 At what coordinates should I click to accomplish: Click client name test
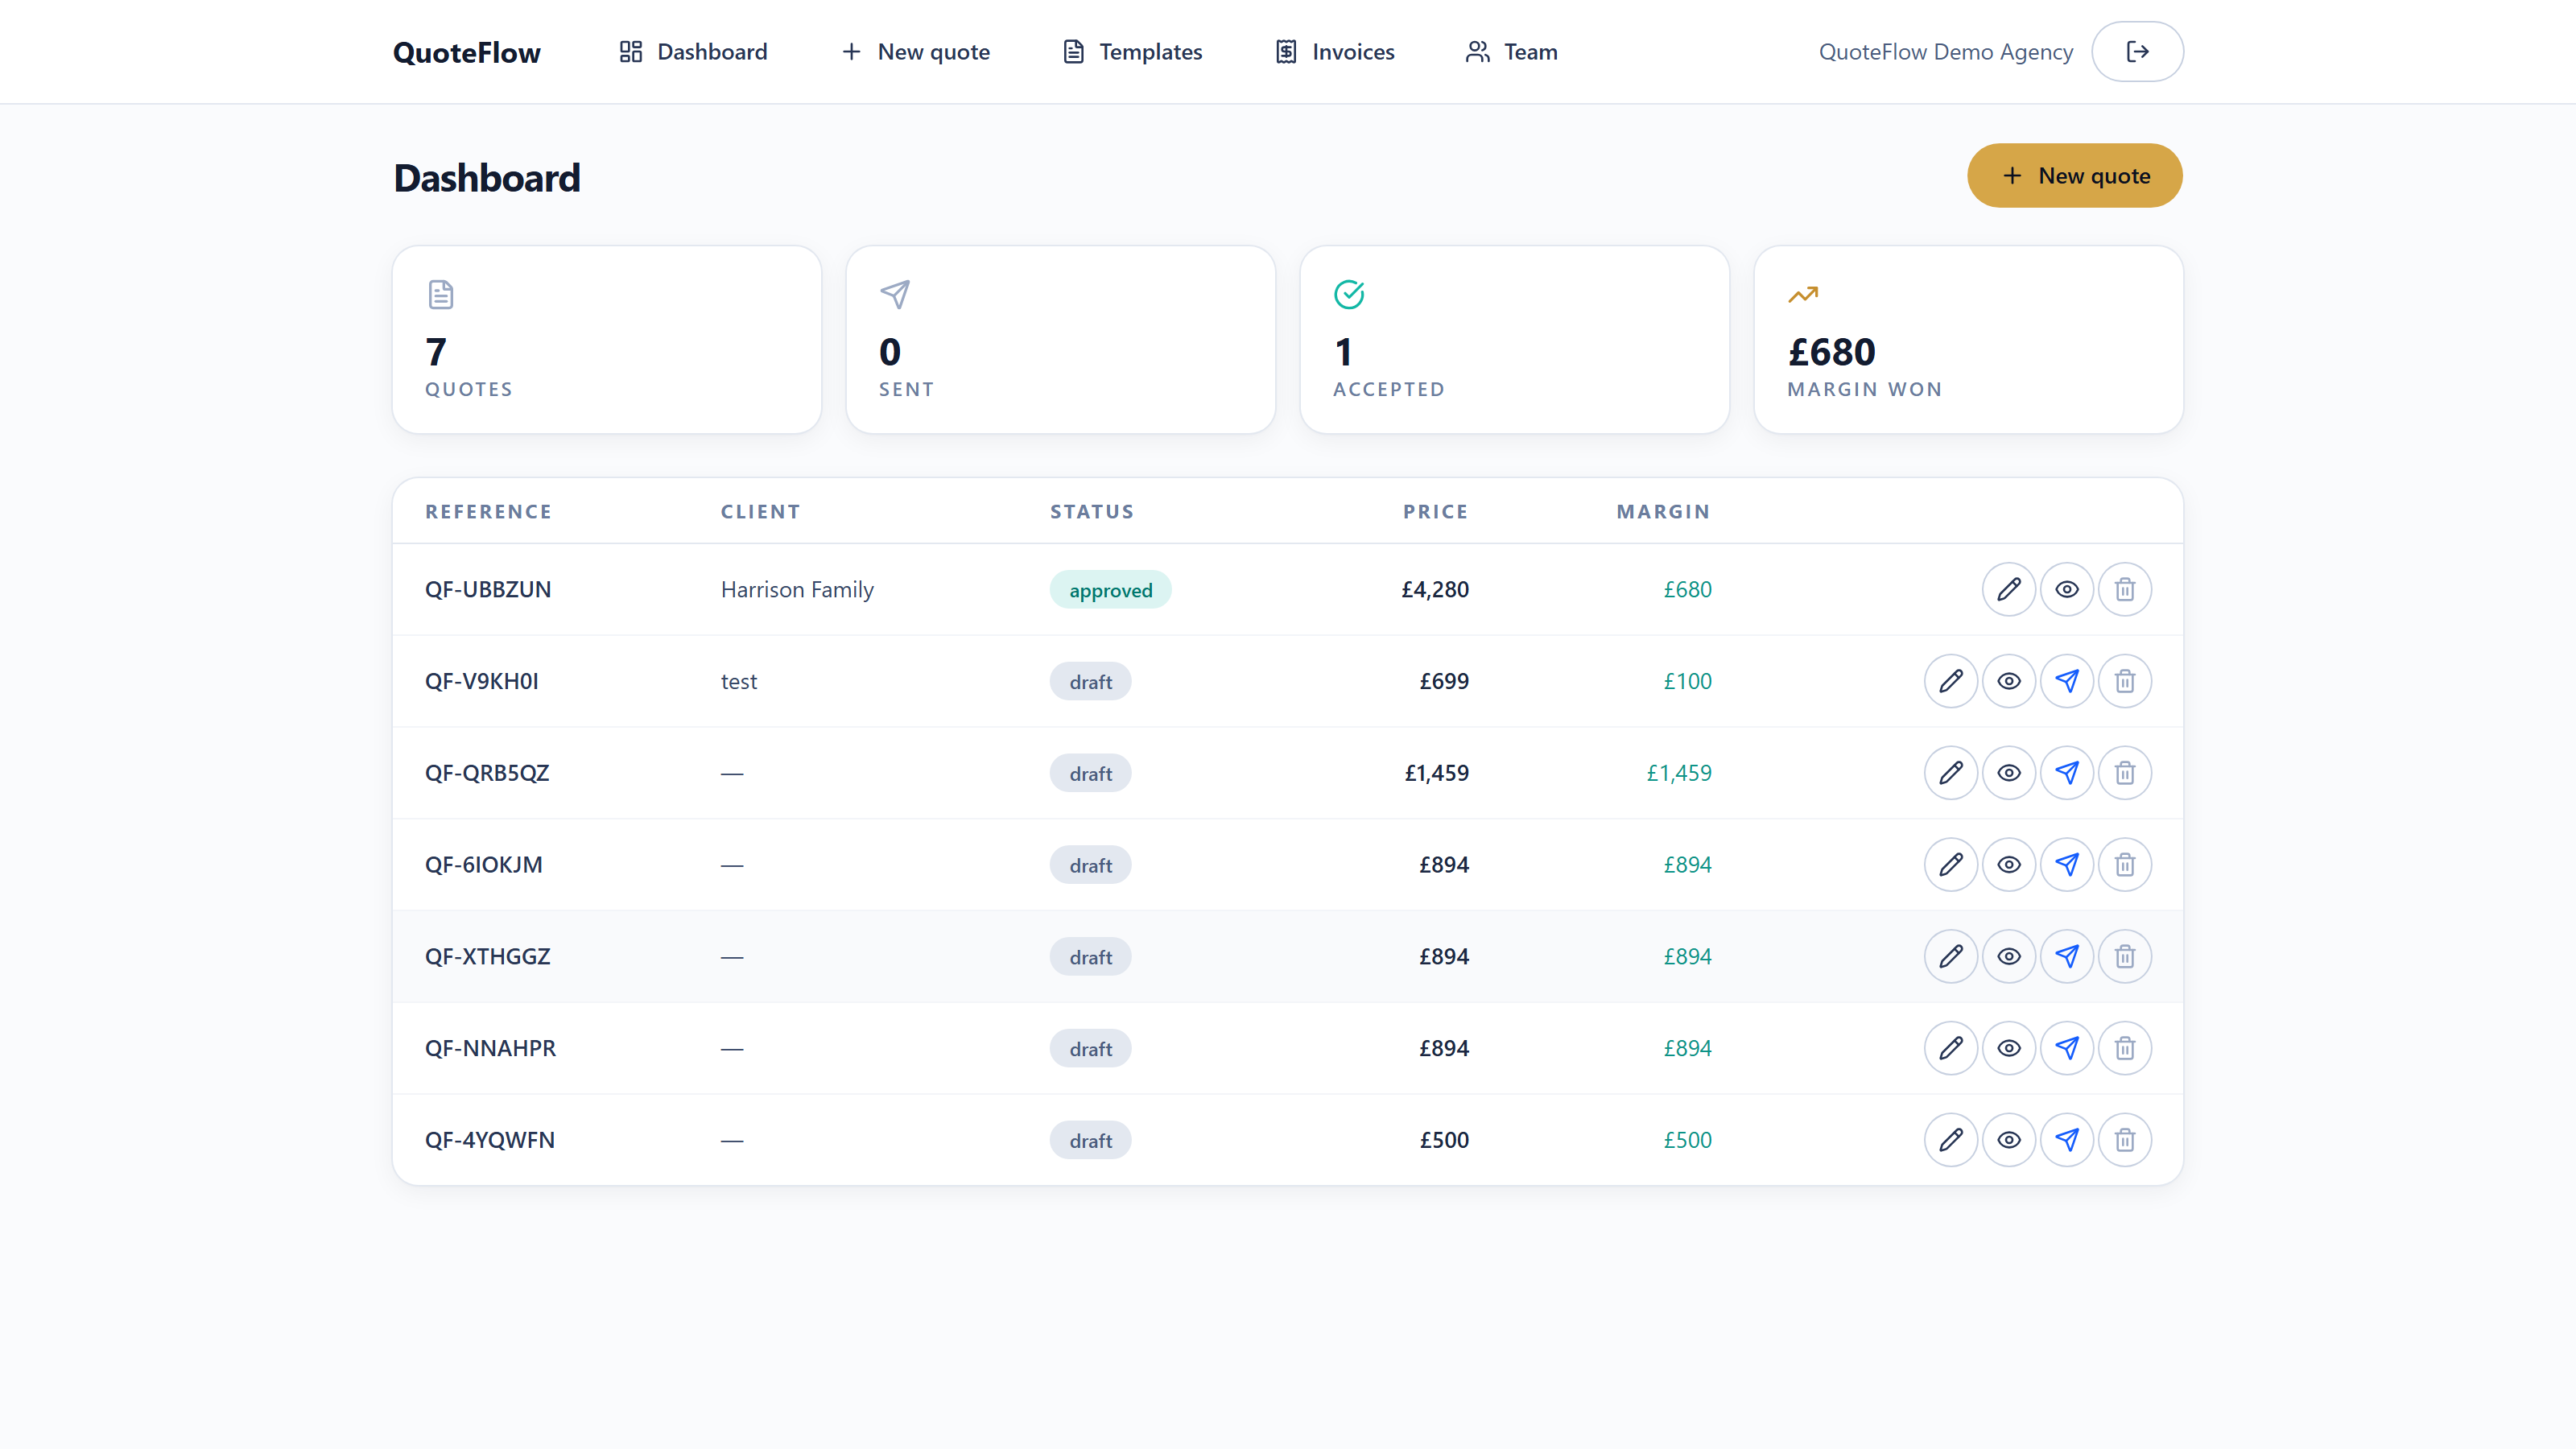(738, 682)
